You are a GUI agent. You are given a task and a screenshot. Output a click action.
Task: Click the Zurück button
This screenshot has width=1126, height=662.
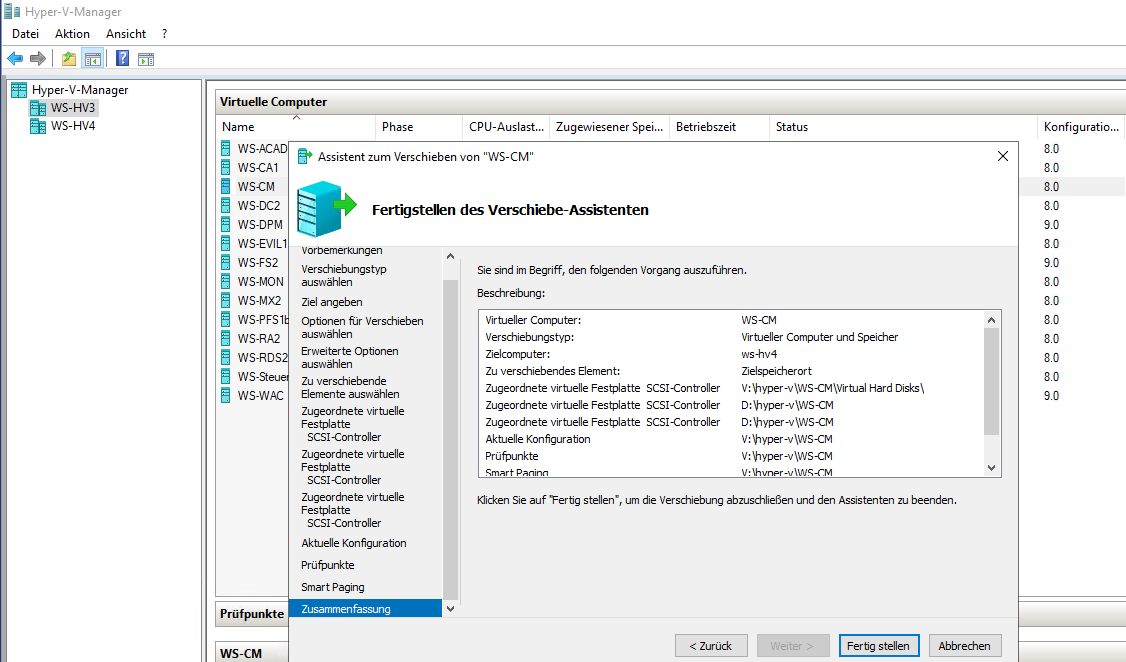(711, 645)
